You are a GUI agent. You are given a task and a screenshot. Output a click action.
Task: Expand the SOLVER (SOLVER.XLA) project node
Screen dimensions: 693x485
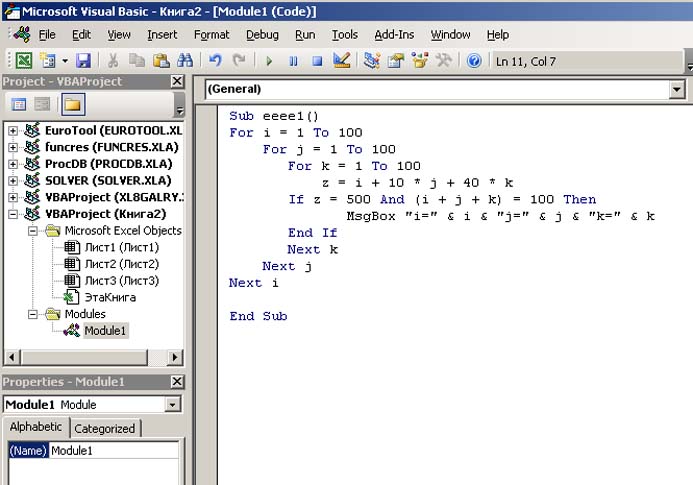coord(13,180)
